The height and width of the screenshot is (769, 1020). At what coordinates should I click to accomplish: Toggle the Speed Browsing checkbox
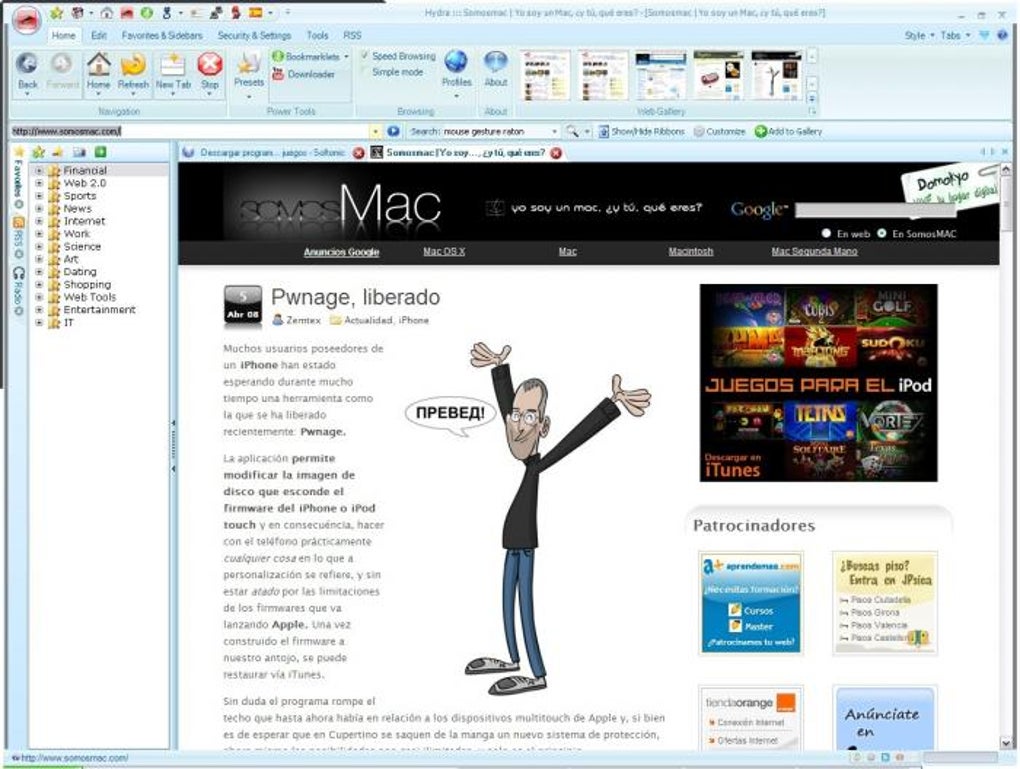coord(365,56)
